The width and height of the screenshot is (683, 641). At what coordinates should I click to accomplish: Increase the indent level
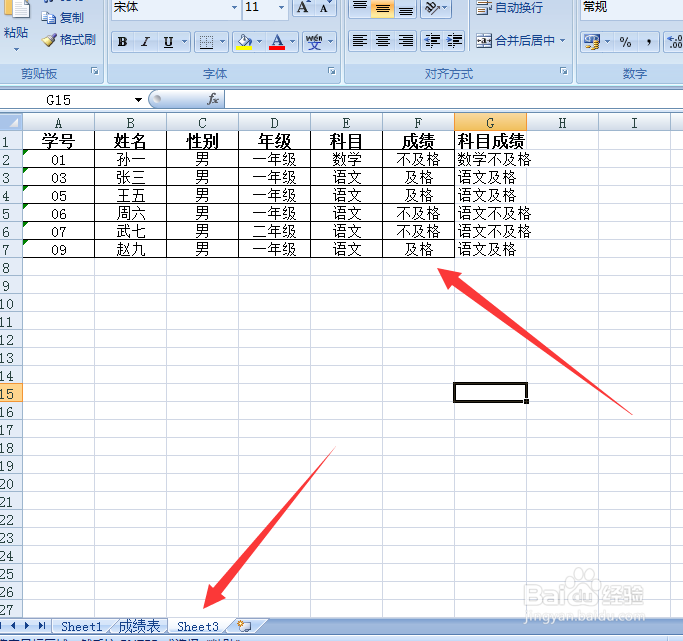click(x=454, y=41)
